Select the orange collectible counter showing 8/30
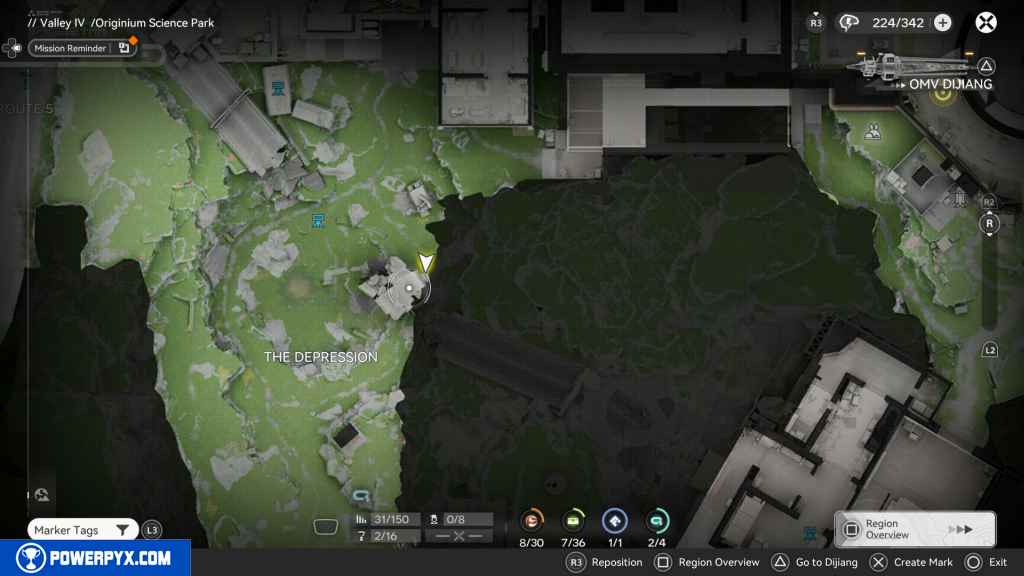Image resolution: width=1024 pixels, height=576 pixels. (532, 522)
